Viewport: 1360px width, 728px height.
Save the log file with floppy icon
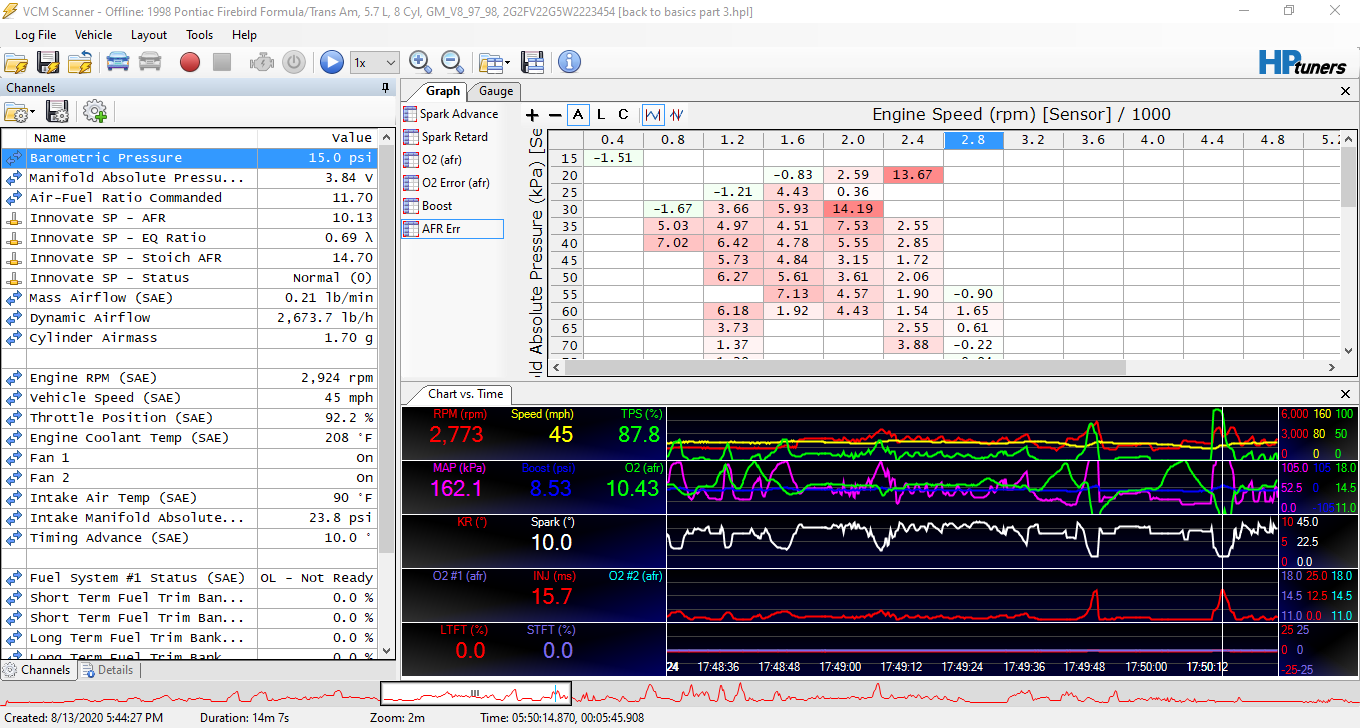point(48,62)
